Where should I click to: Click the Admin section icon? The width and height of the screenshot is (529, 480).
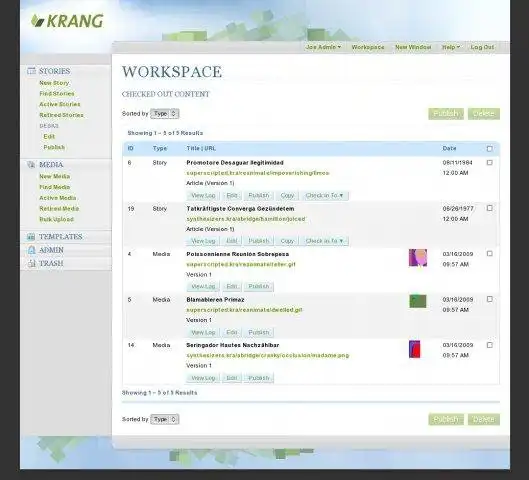pyautogui.click(x=31, y=250)
